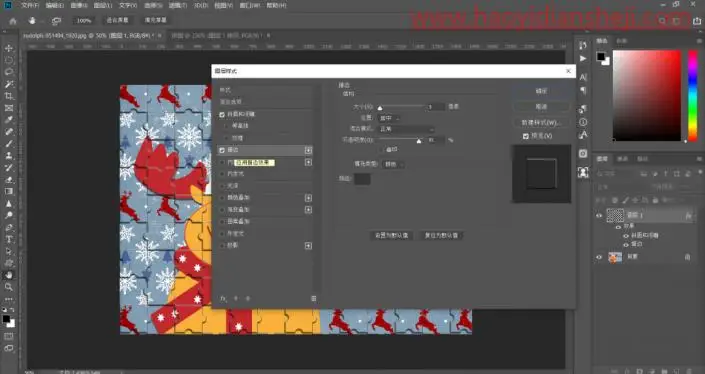Select the Type tool
This screenshot has height=374, width=705.
9,240
